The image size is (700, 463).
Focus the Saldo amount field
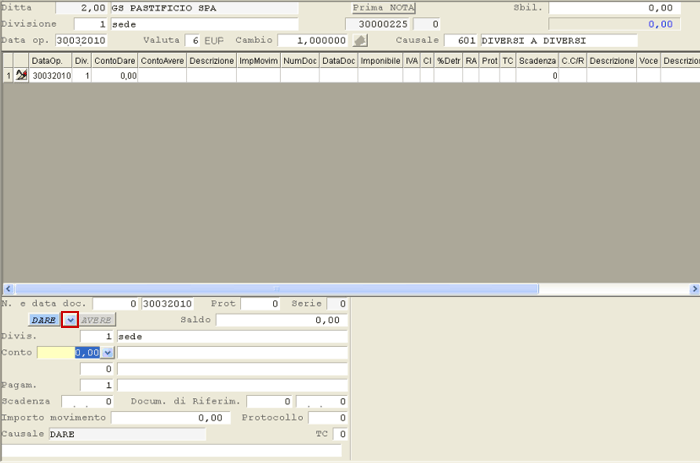pos(280,320)
